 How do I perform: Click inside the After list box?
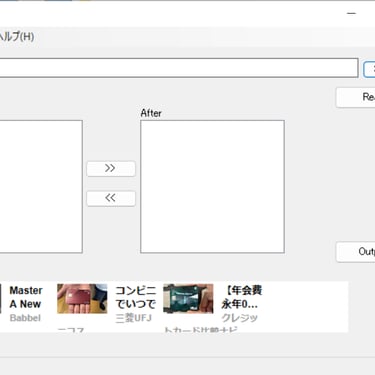[x=212, y=187]
